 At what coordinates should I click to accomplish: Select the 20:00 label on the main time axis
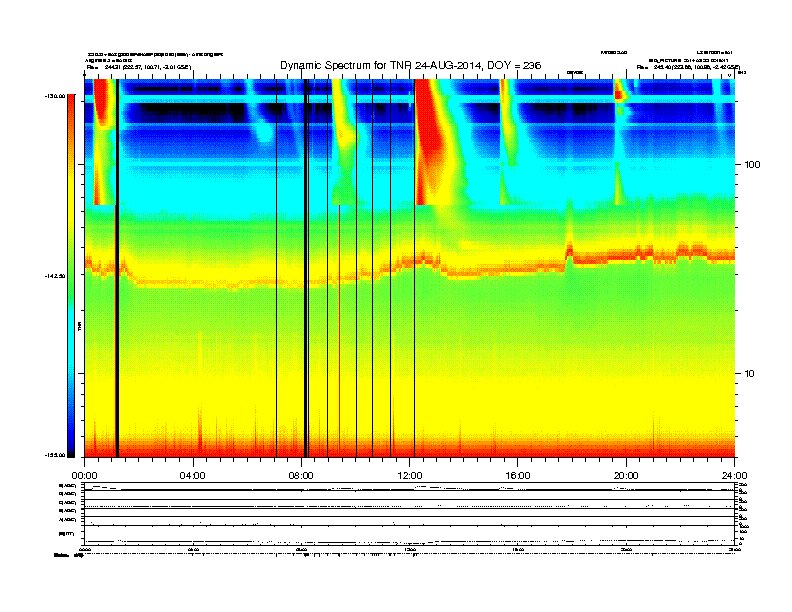[626, 476]
